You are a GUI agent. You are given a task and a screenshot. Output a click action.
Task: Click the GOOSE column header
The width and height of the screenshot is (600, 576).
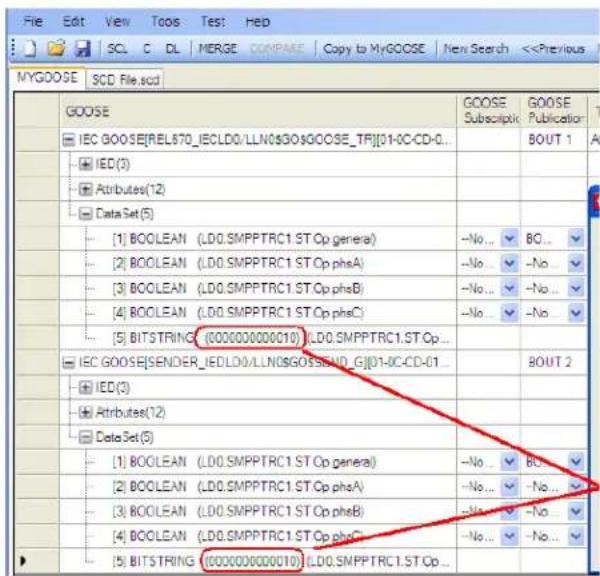(258, 111)
